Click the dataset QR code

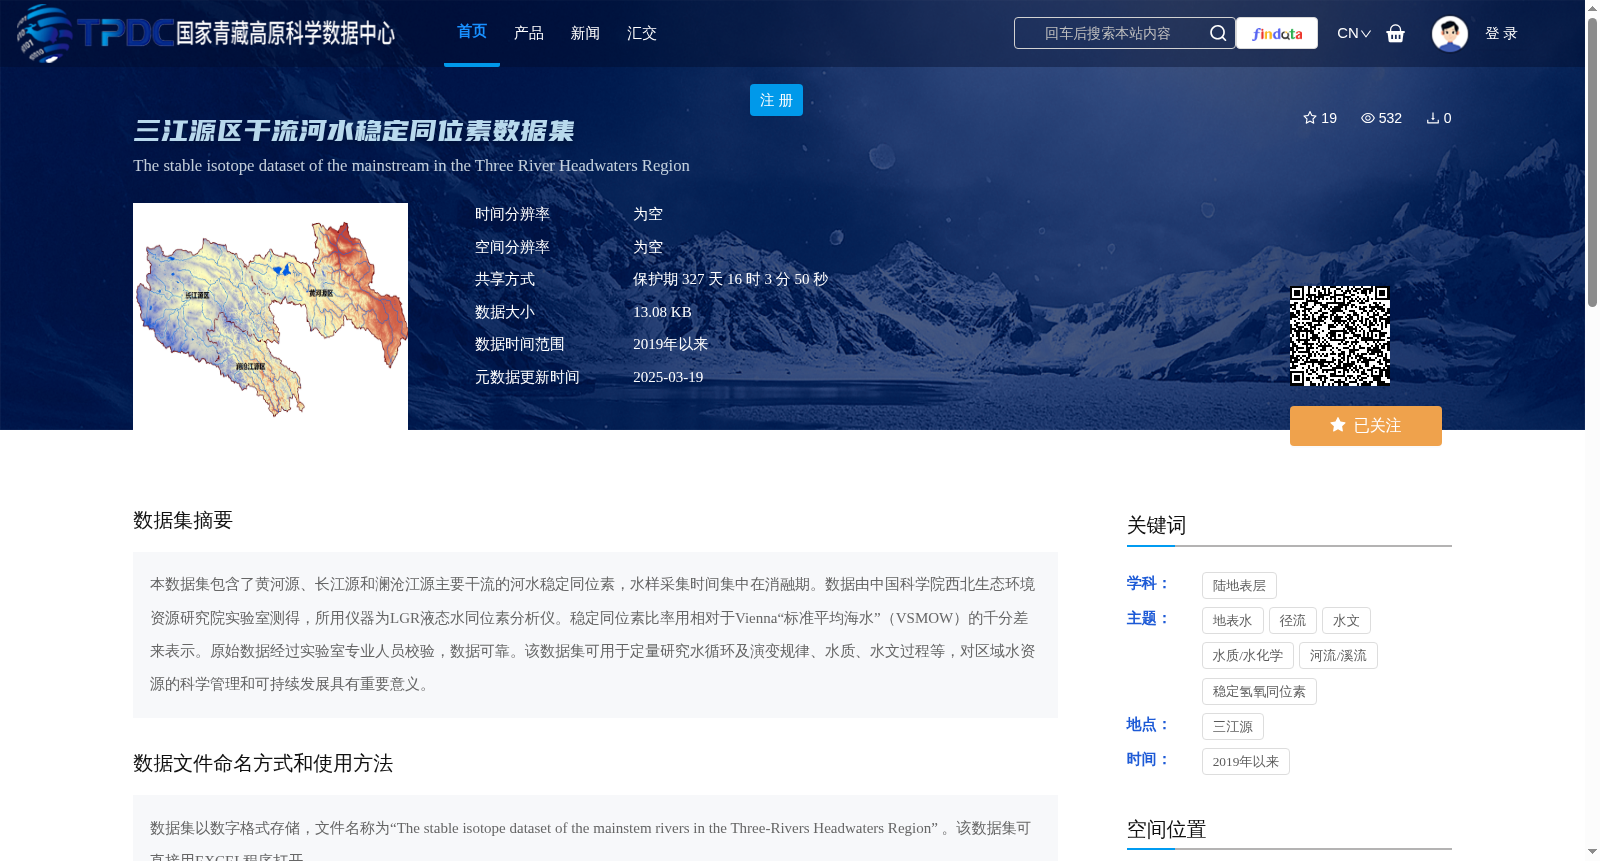[1340, 336]
